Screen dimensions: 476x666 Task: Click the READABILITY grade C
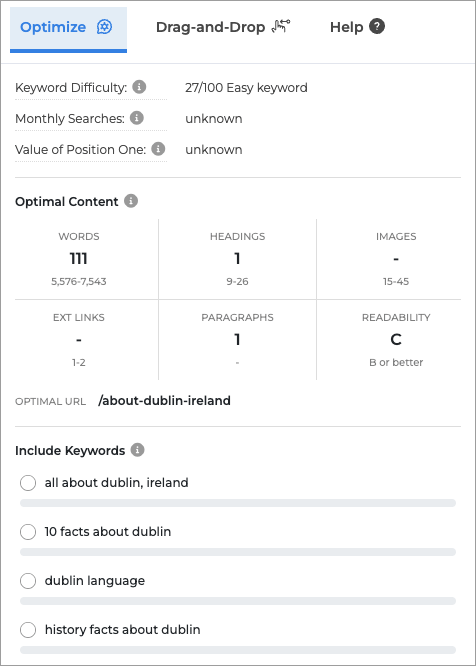(x=396, y=339)
